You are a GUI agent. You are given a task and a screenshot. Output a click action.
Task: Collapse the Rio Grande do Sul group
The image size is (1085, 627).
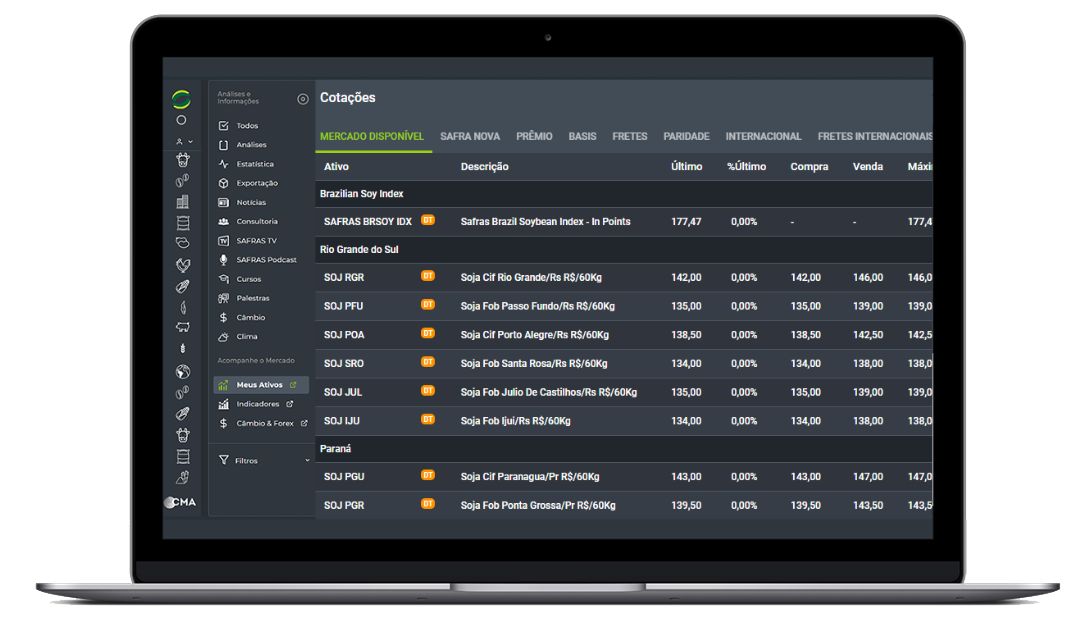click(x=360, y=249)
